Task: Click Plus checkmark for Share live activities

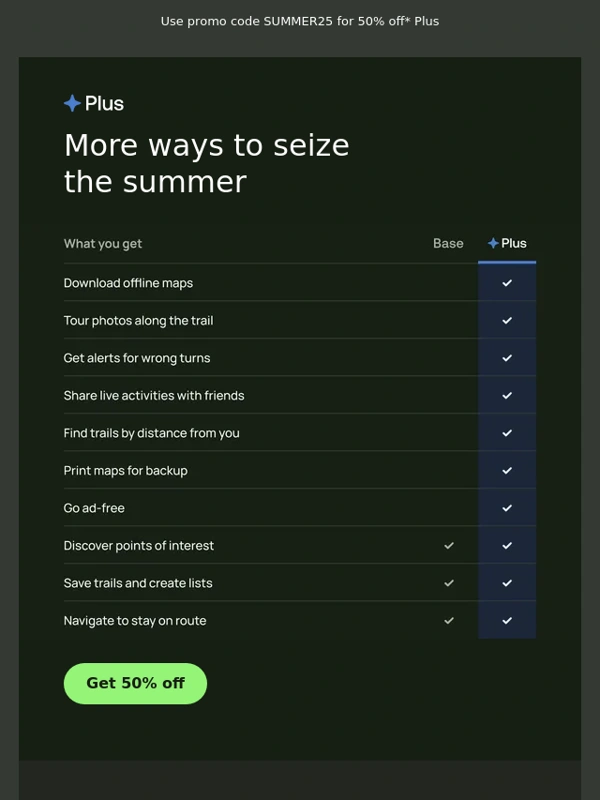Action: [507, 395]
